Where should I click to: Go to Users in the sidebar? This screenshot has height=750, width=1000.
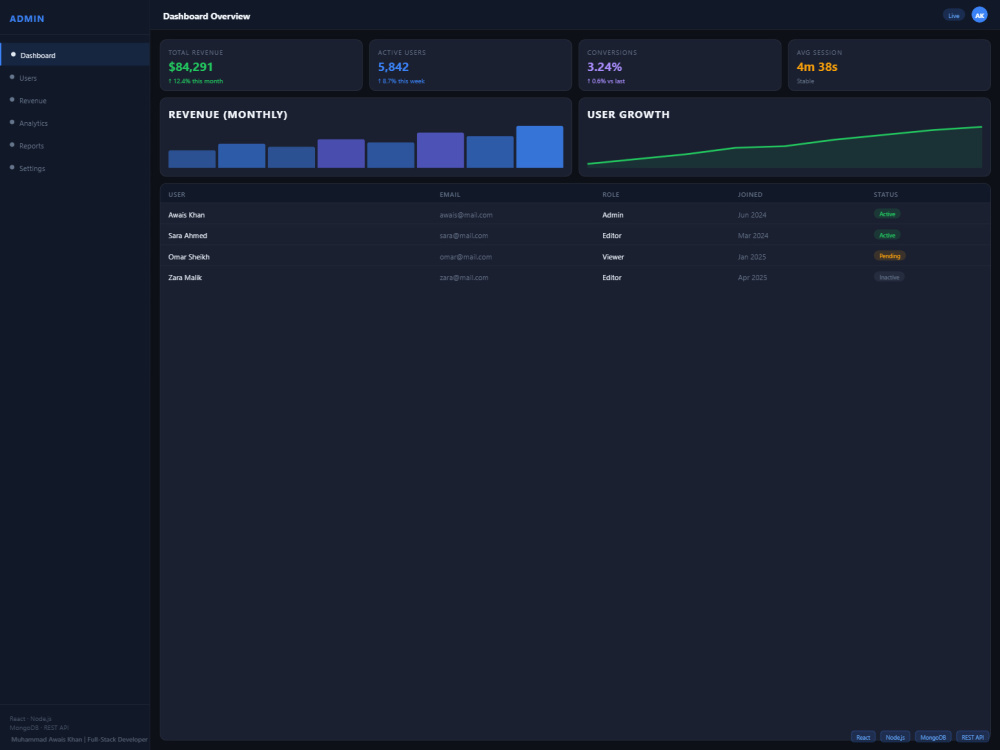tap(75, 78)
